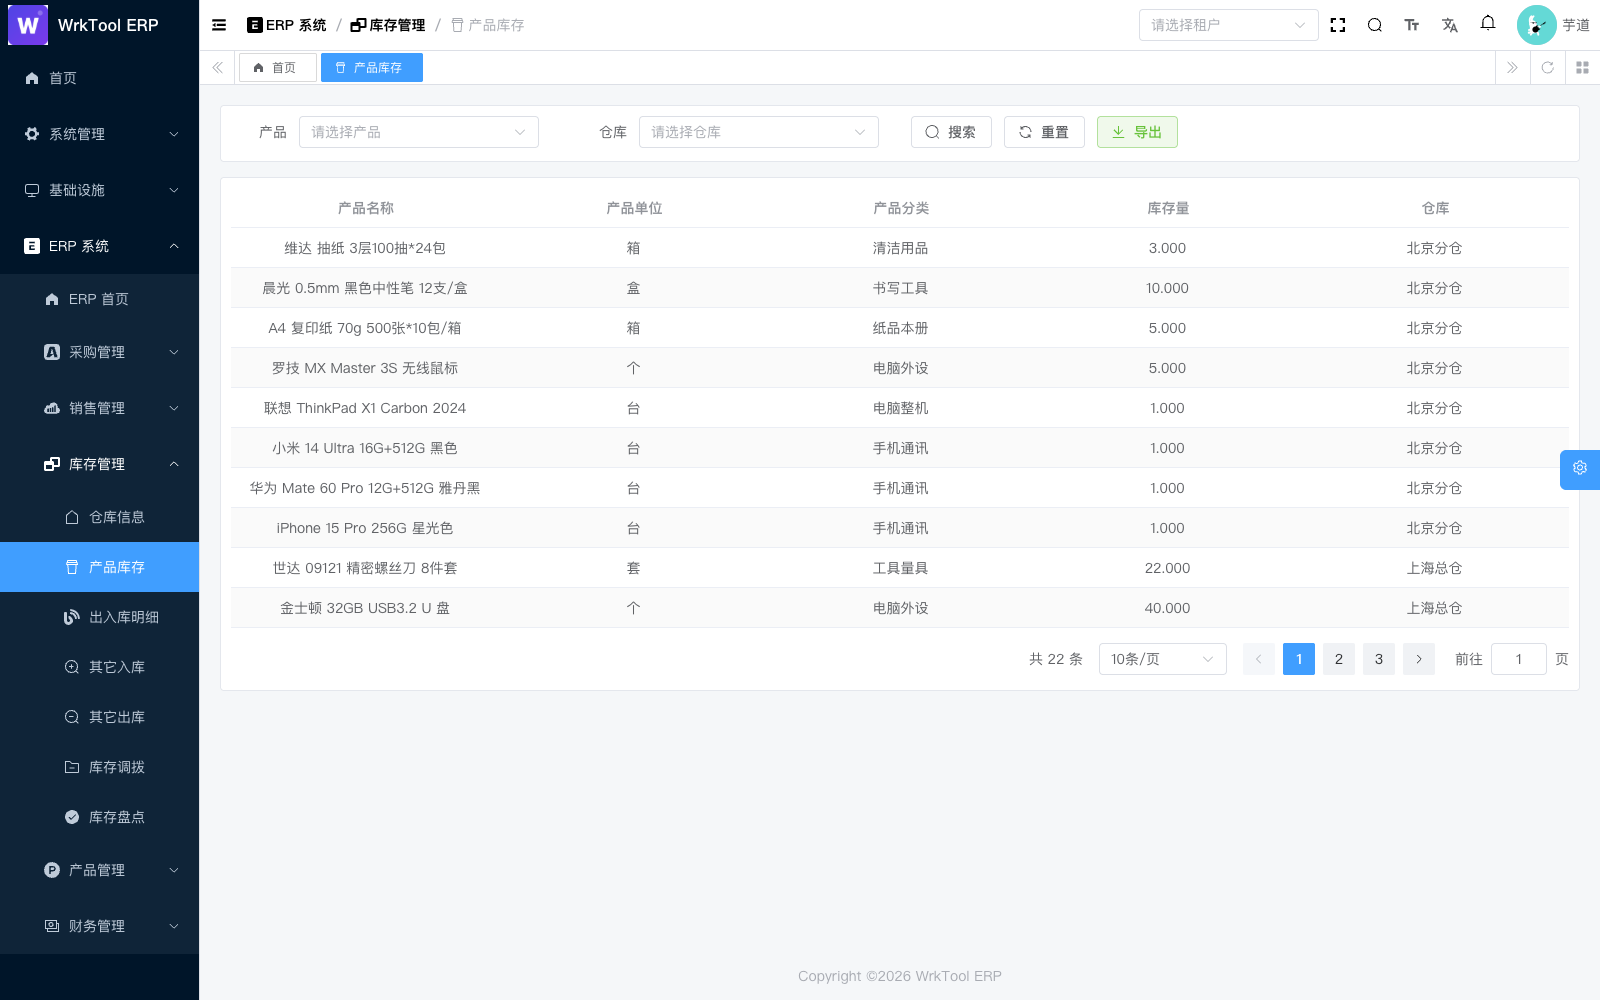This screenshot has width=1600, height=1000.
Task: Open the 10条/页 page size selector
Action: [x=1162, y=659]
